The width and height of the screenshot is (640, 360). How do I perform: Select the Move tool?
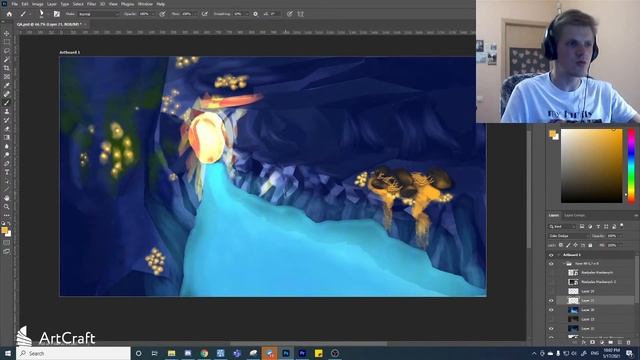pyautogui.click(x=7, y=33)
